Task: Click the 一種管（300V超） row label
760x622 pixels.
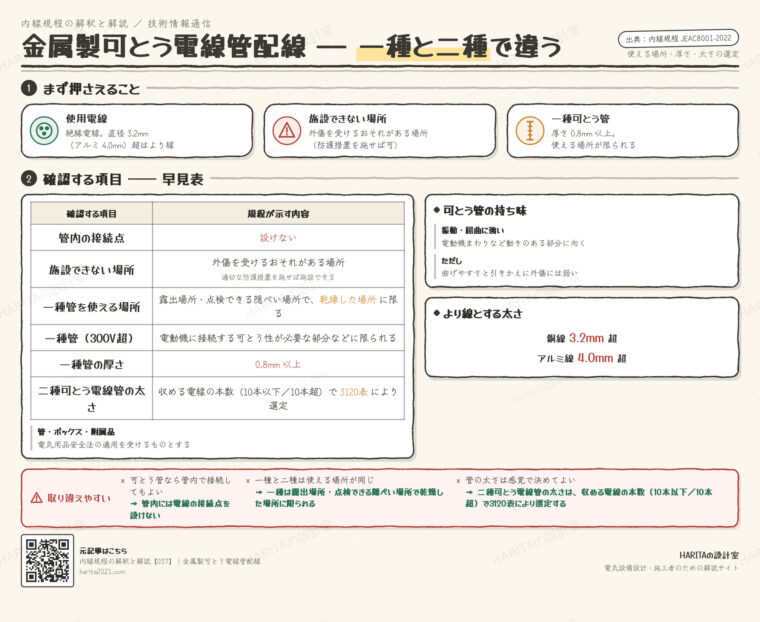Action: click(91, 338)
